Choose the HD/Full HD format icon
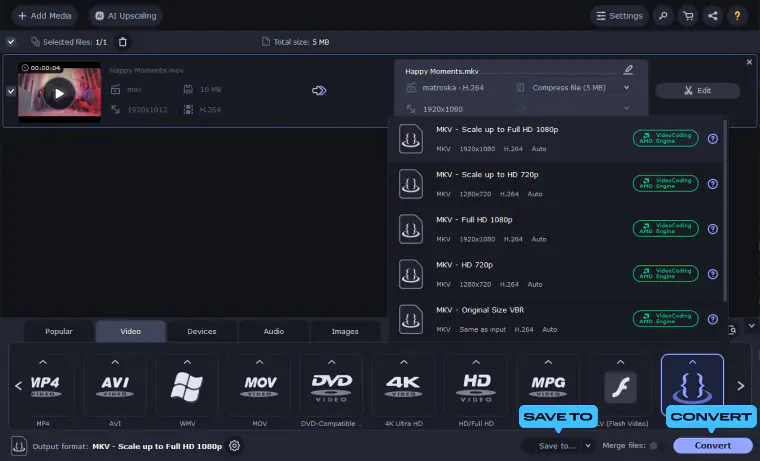The width and height of the screenshot is (760, 461). click(476, 387)
